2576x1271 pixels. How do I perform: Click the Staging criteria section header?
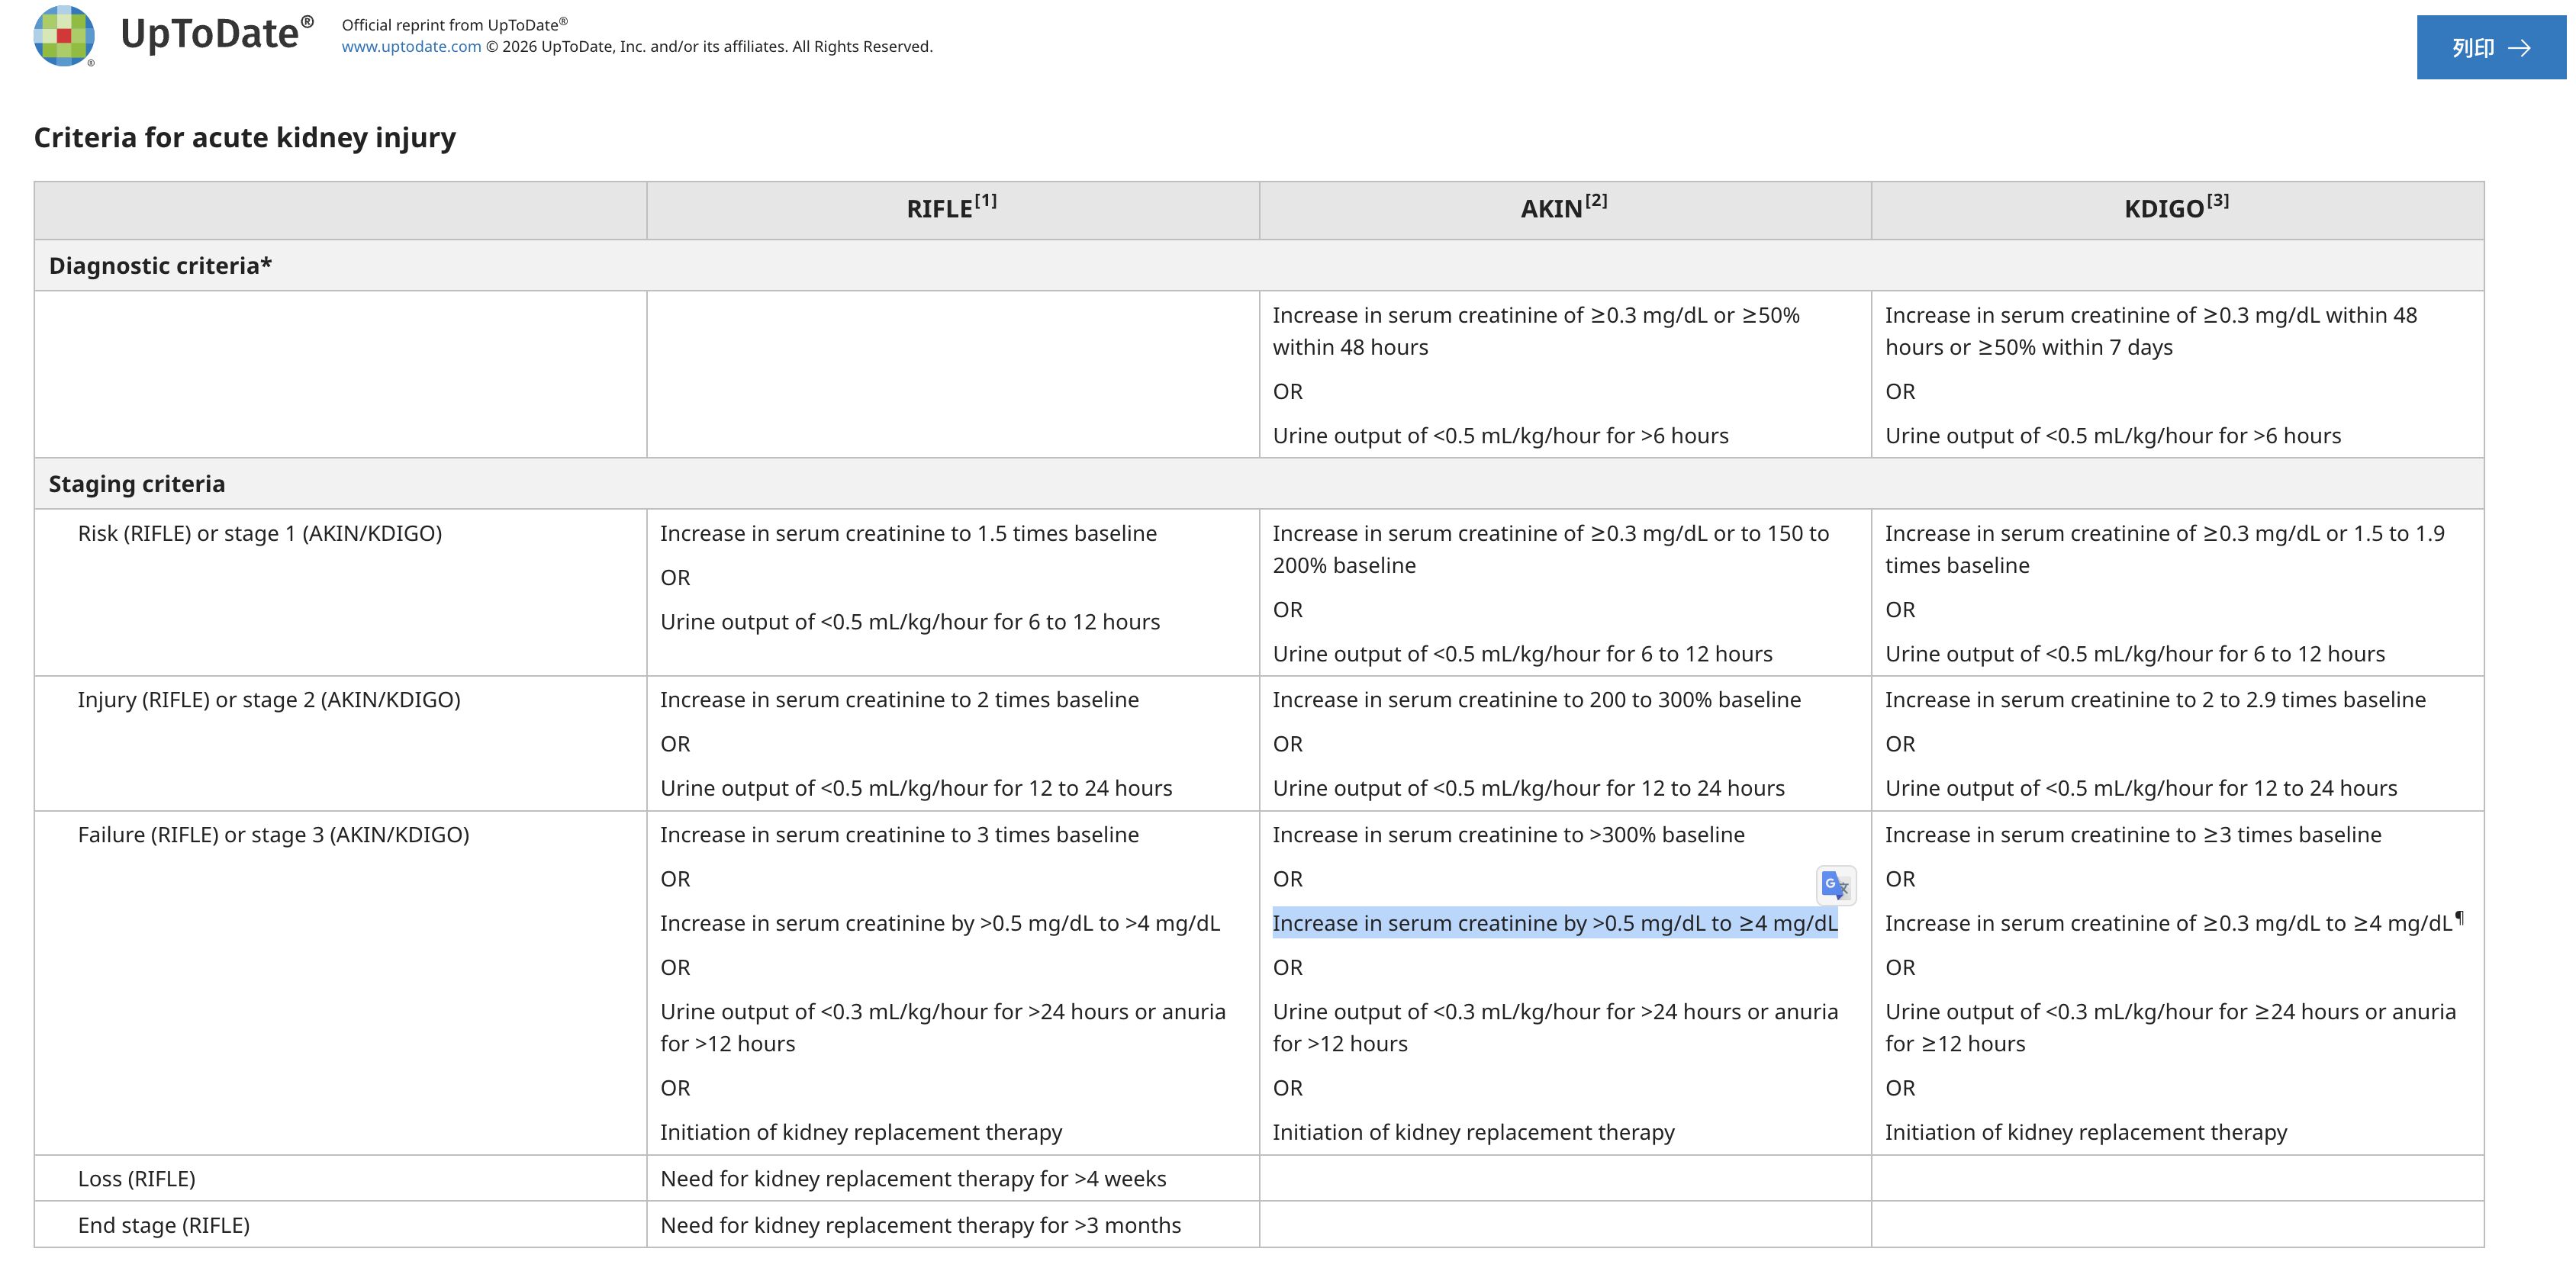137,484
